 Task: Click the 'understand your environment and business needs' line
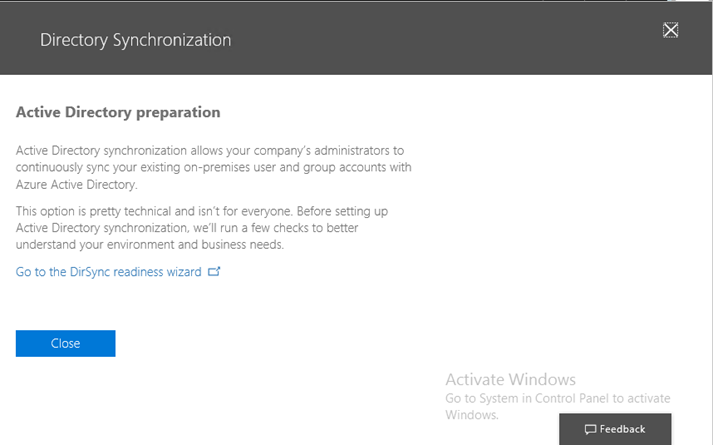point(150,245)
